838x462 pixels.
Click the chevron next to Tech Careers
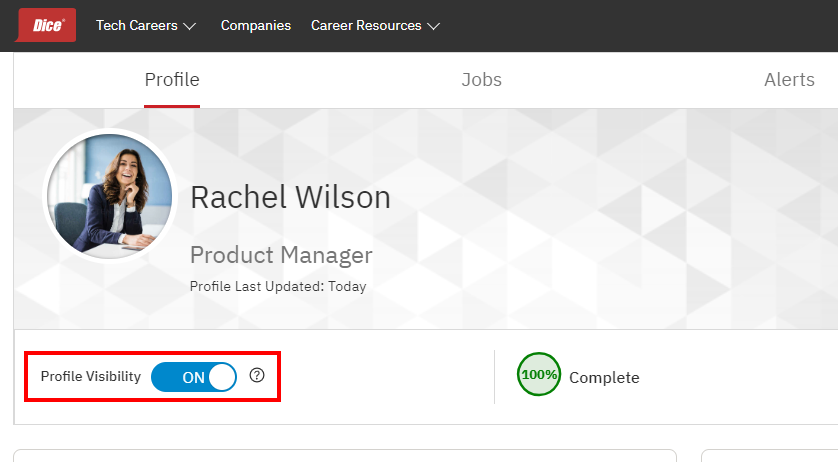pos(190,26)
